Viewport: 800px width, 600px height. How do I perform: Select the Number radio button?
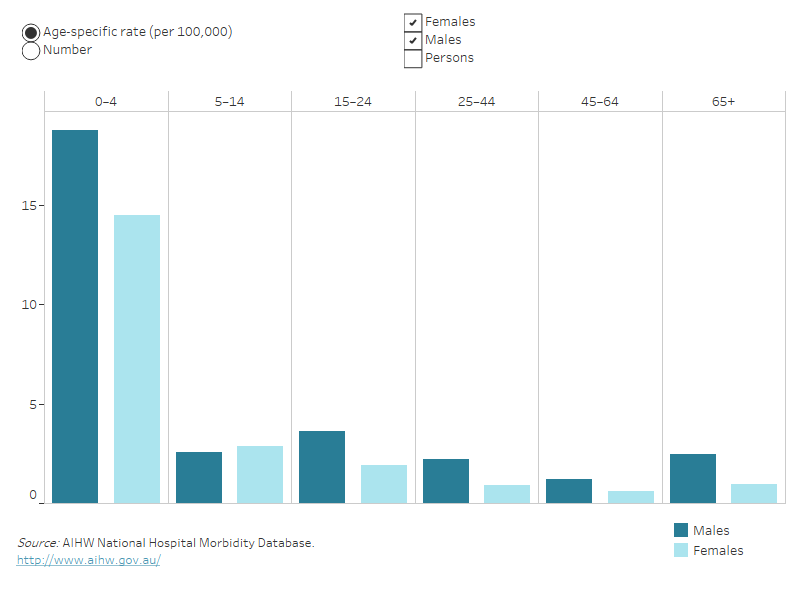click(x=31, y=50)
